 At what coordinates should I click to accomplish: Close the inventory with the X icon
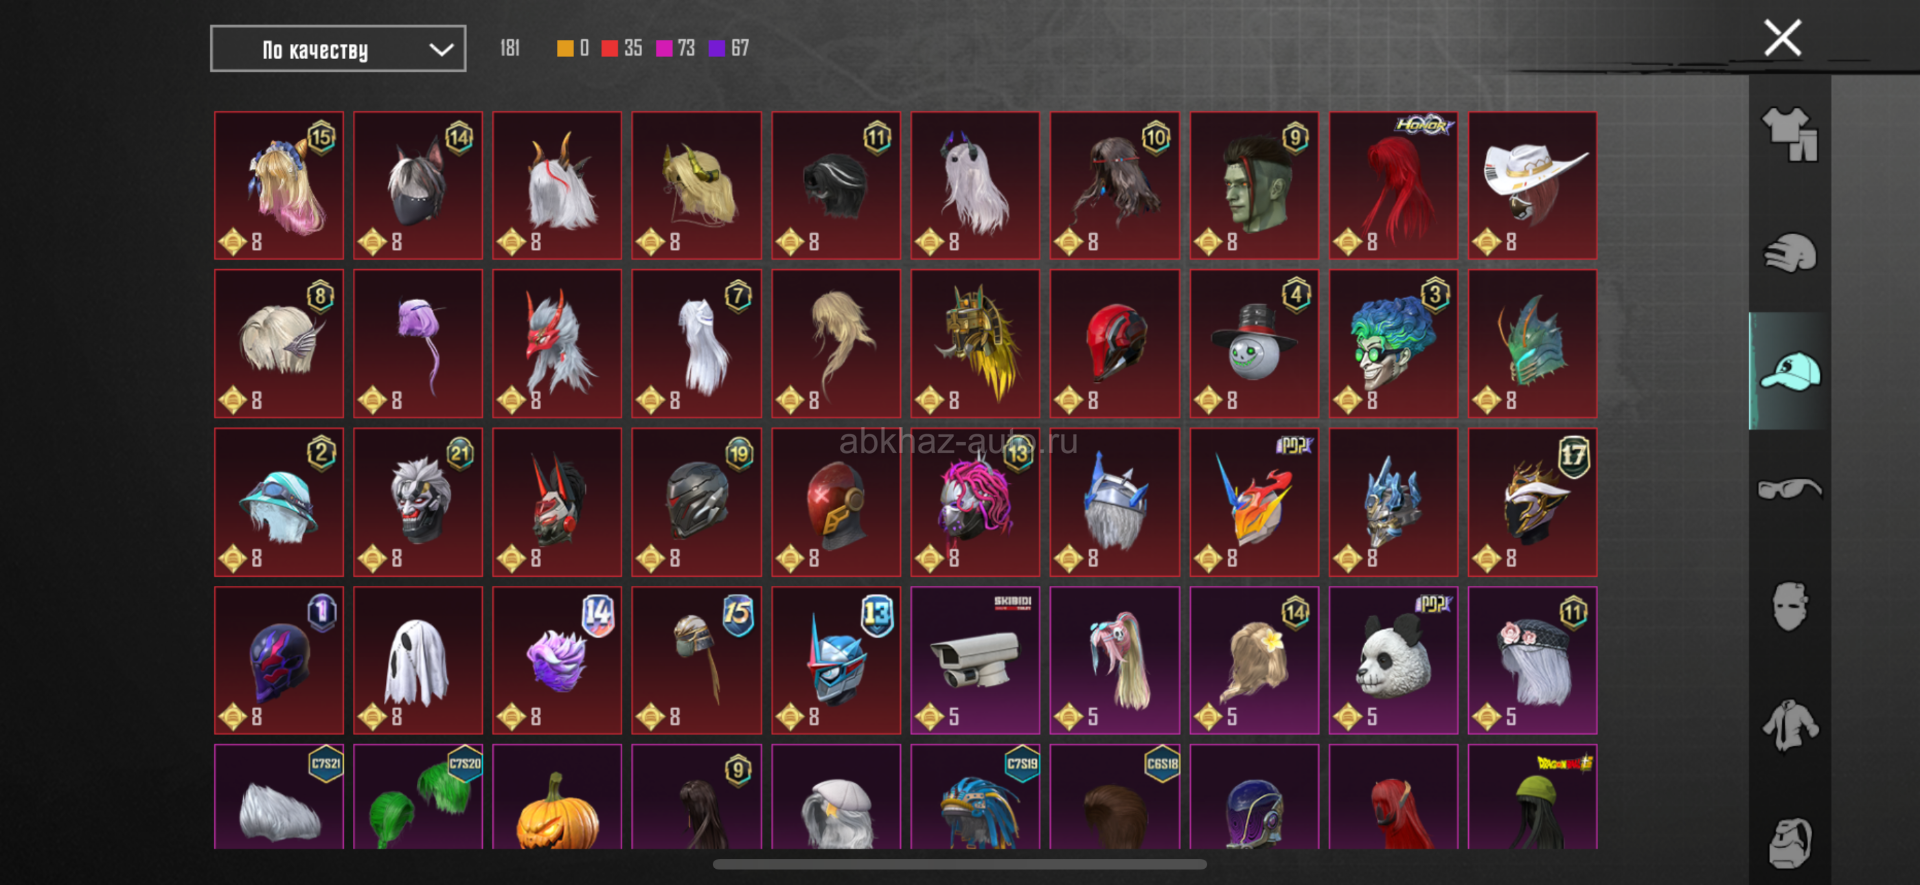(1782, 38)
